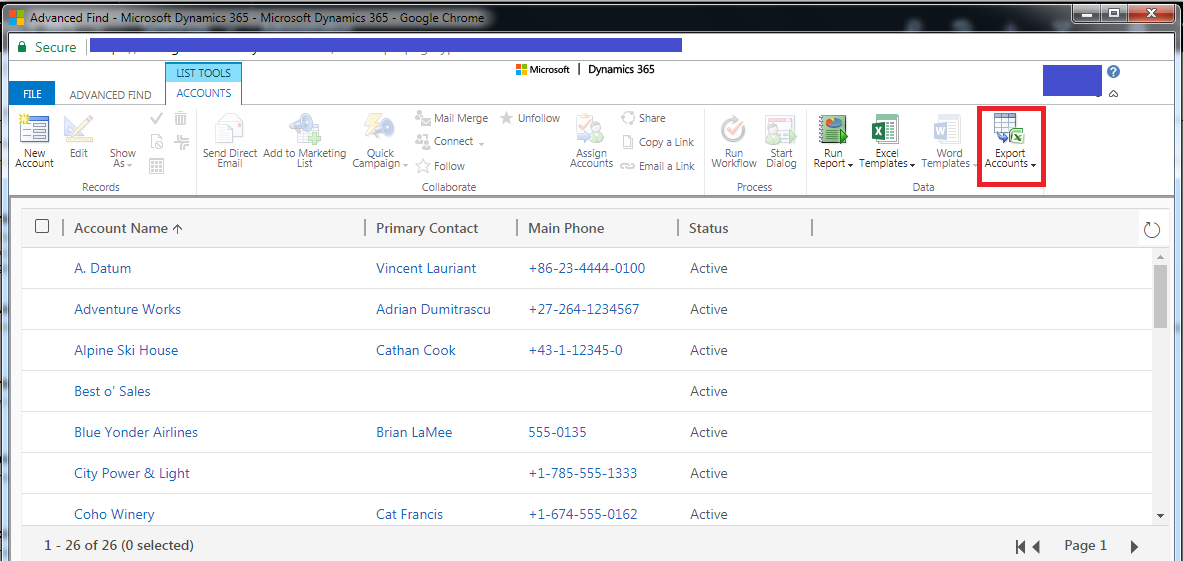Open the Coho Winery account
The height and width of the screenshot is (561, 1183).
point(114,514)
